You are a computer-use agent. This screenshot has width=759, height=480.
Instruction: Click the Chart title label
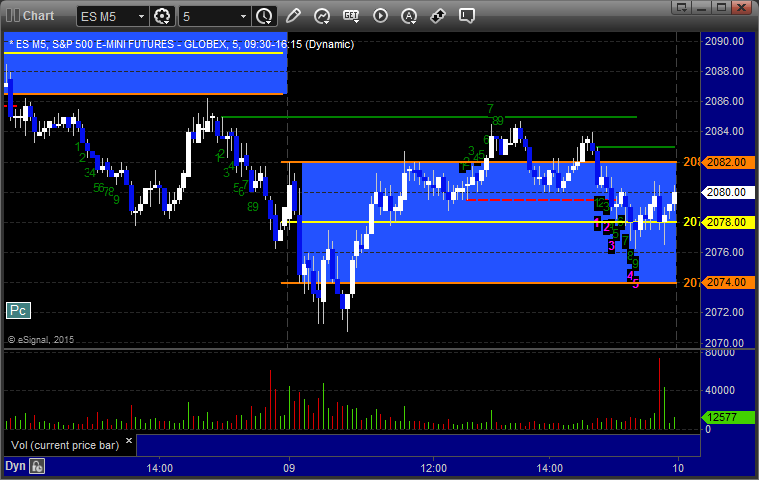(38, 16)
